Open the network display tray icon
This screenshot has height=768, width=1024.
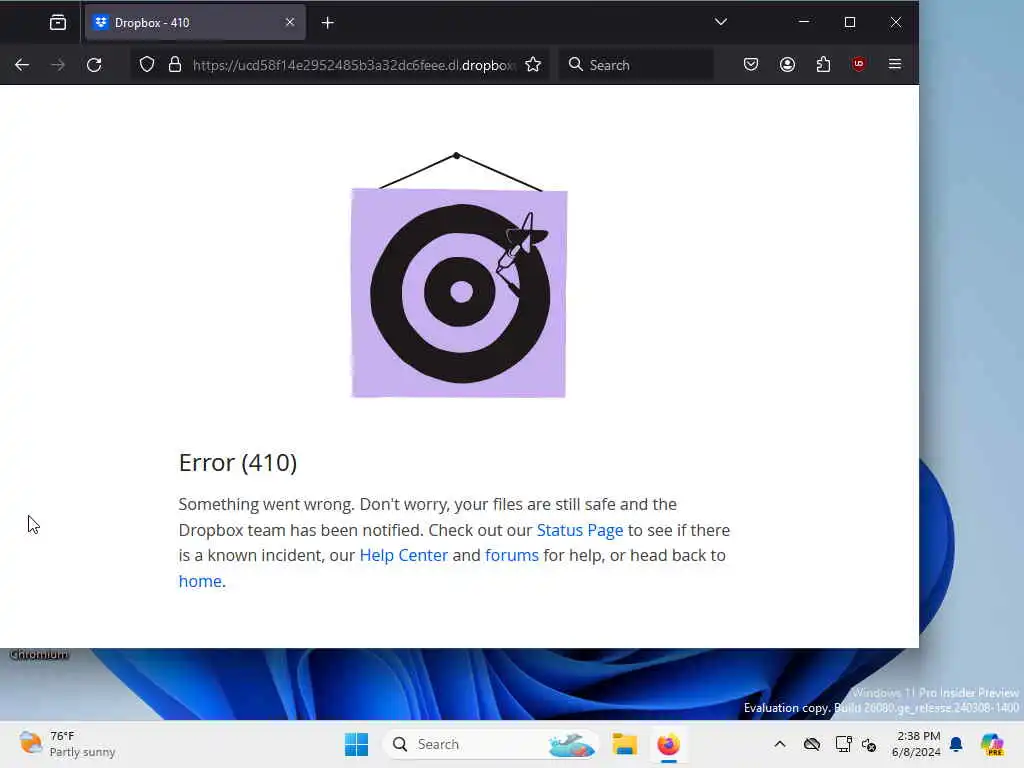tap(843, 744)
